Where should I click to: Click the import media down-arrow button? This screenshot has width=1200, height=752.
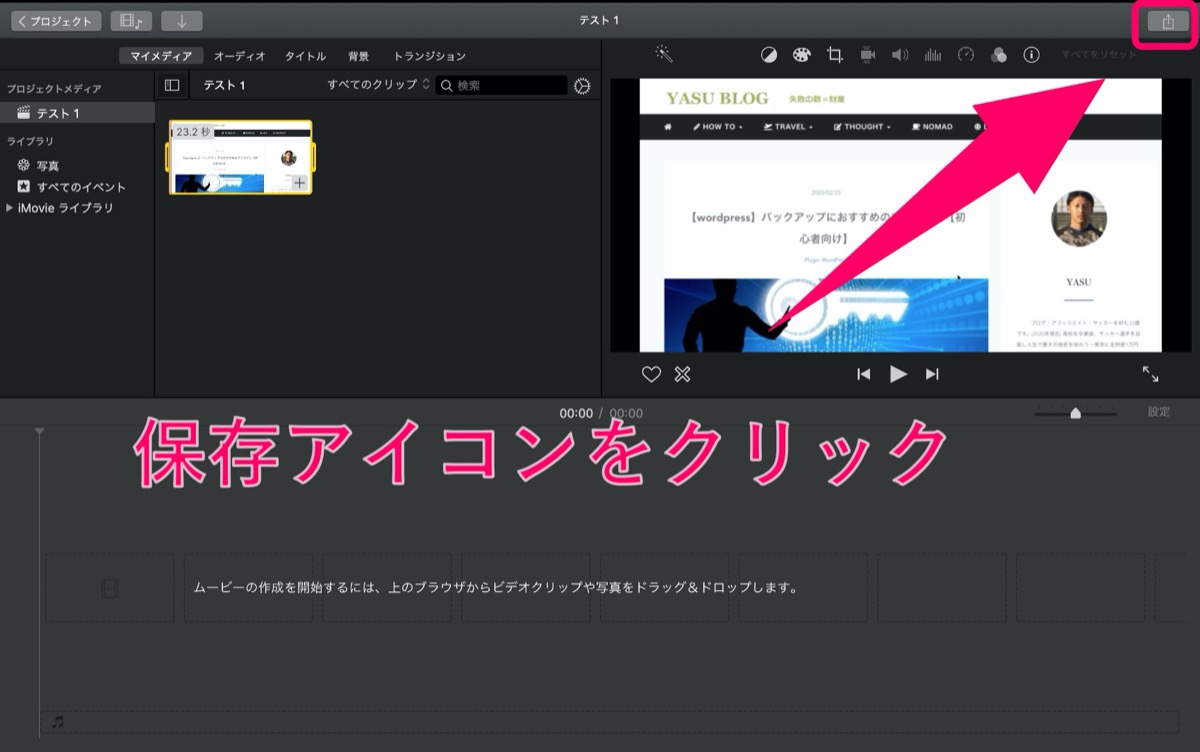point(181,21)
